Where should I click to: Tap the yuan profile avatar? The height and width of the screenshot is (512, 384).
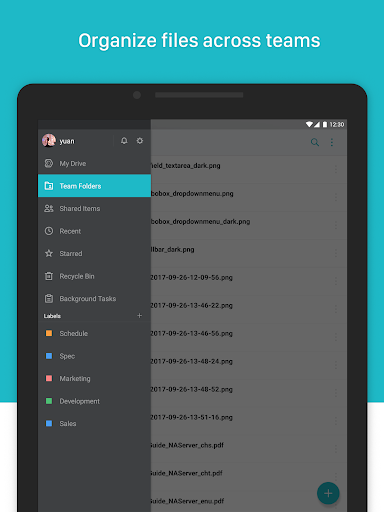tap(49, 141)
